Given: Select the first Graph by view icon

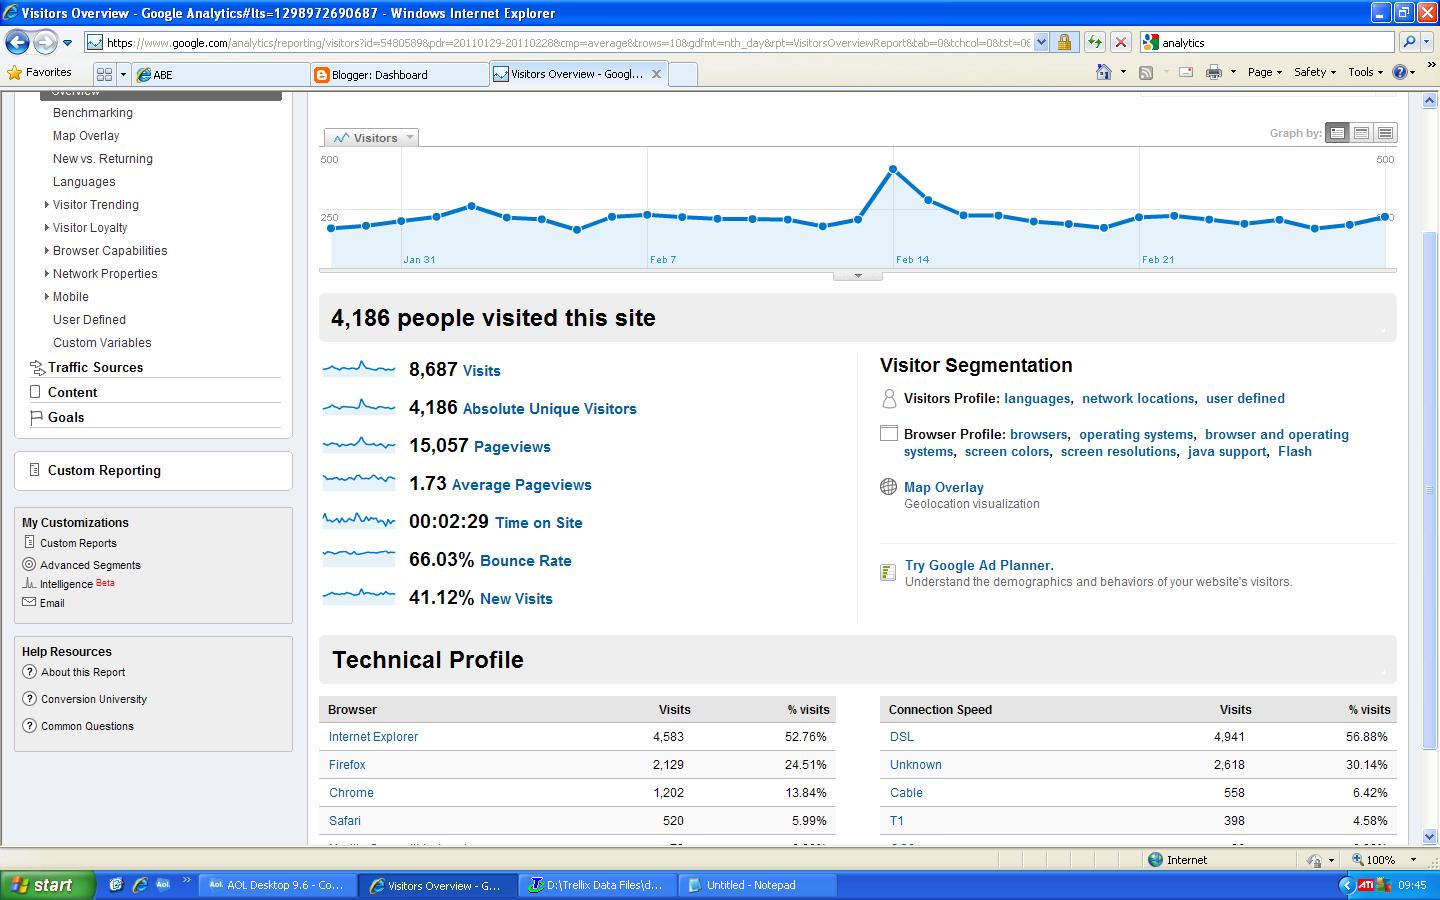Looking at the screenshot, I should click(x=1337, y=133).
